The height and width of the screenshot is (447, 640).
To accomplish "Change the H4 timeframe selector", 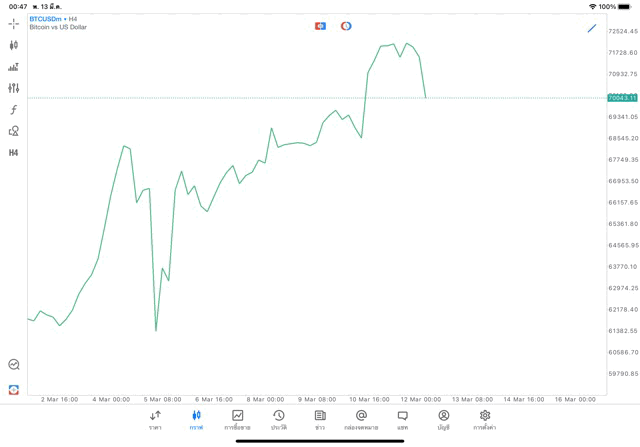I will click(x=14, y=153).
